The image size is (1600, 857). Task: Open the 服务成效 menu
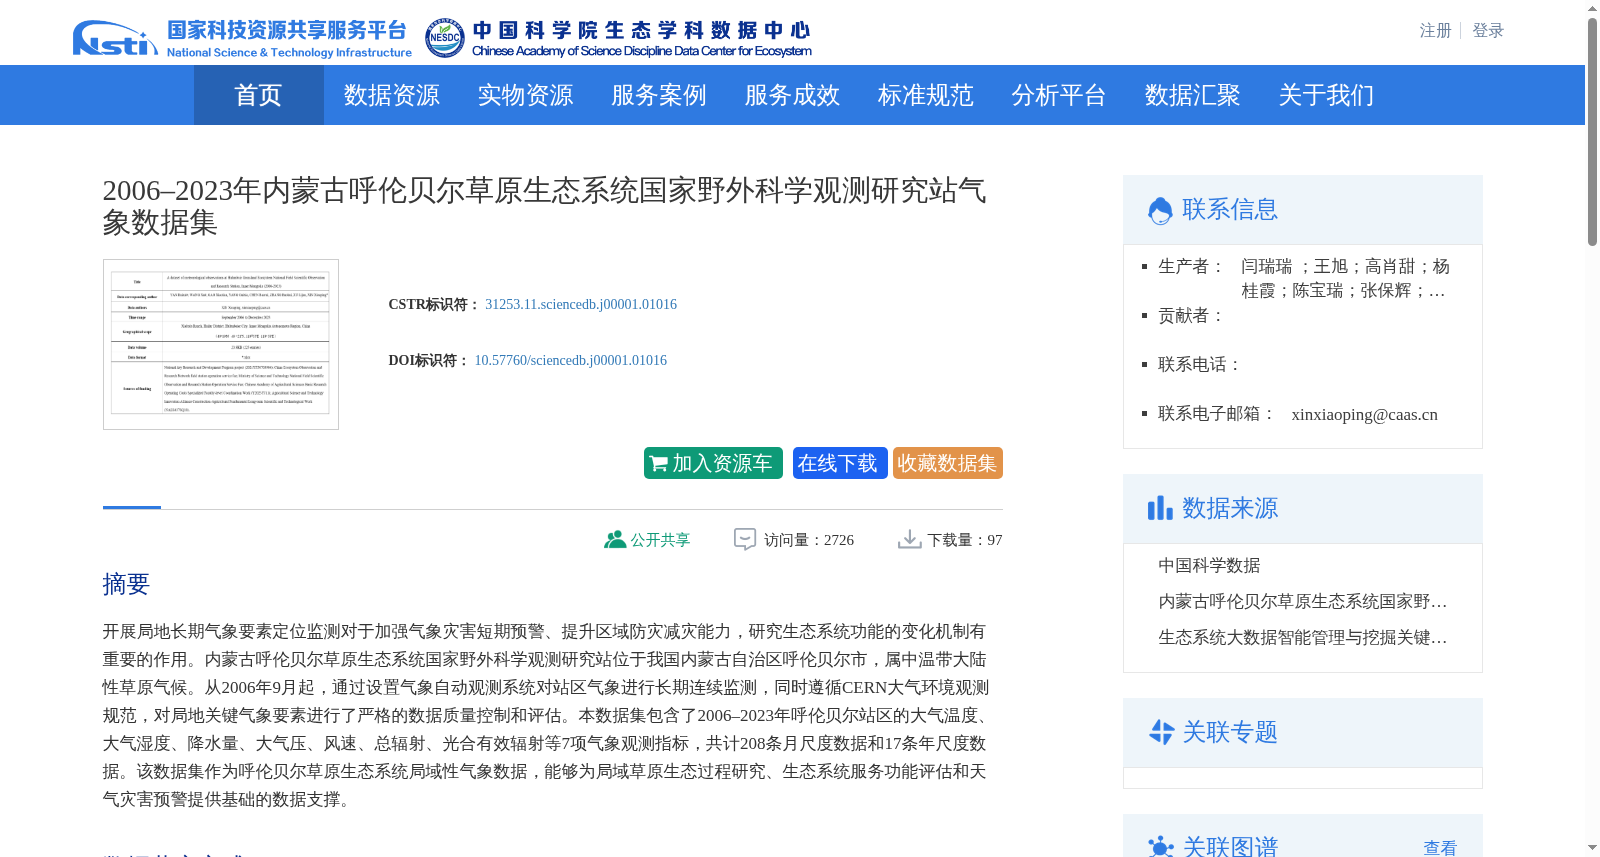click(x=792, y=95)
